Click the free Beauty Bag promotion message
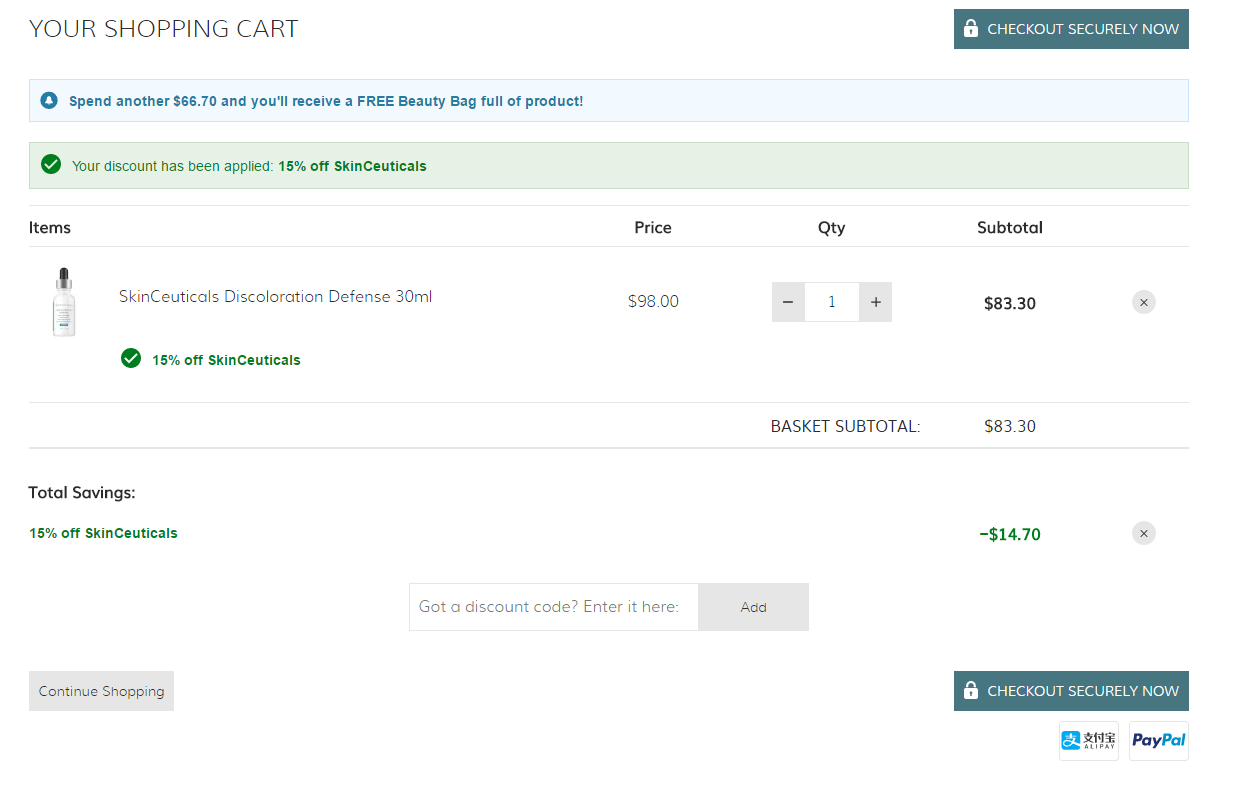The height and width of the screenshot is (806, 1252). pos(326,101)
